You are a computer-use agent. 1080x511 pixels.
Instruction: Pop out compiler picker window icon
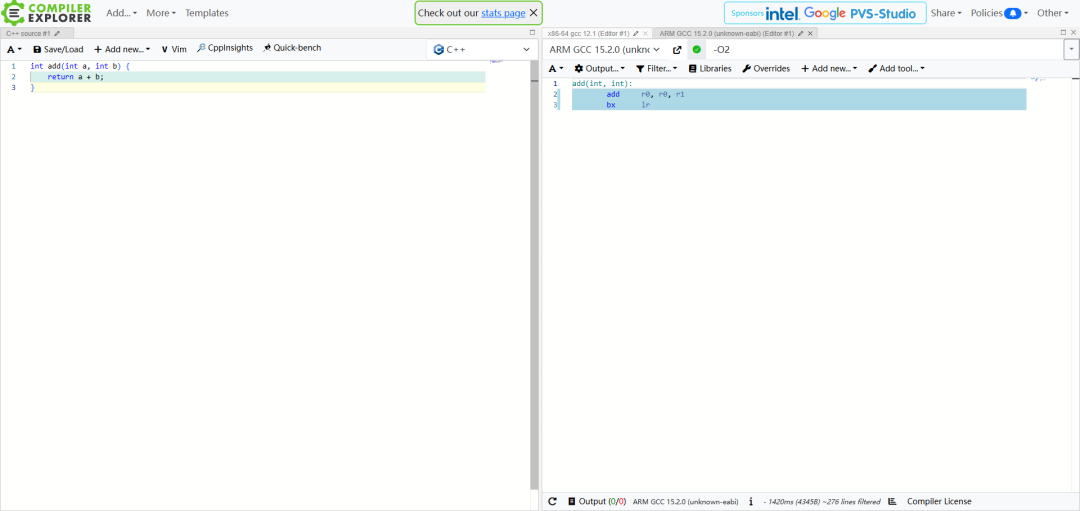(x=677, y=50)
